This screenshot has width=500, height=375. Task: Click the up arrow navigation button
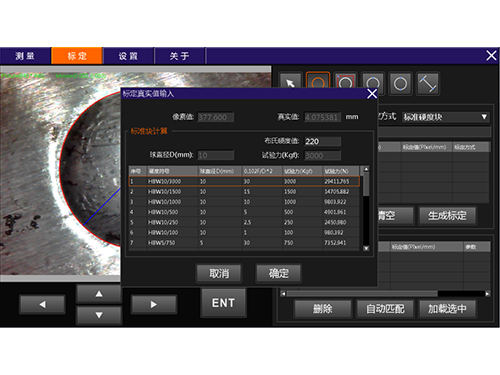[x=99, y=294]
